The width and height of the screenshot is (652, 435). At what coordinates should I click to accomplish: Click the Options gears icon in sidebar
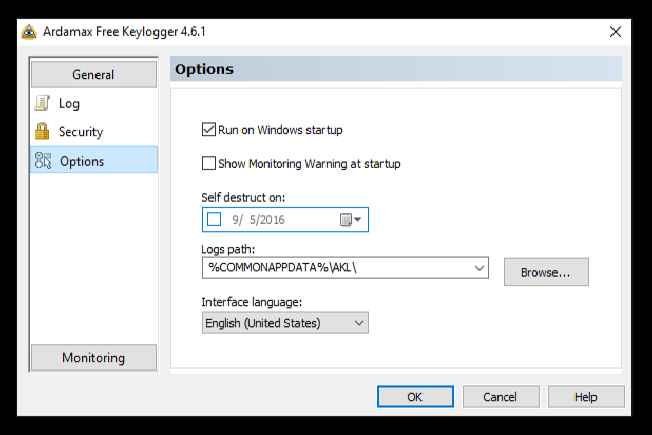[x=42, y=161]
